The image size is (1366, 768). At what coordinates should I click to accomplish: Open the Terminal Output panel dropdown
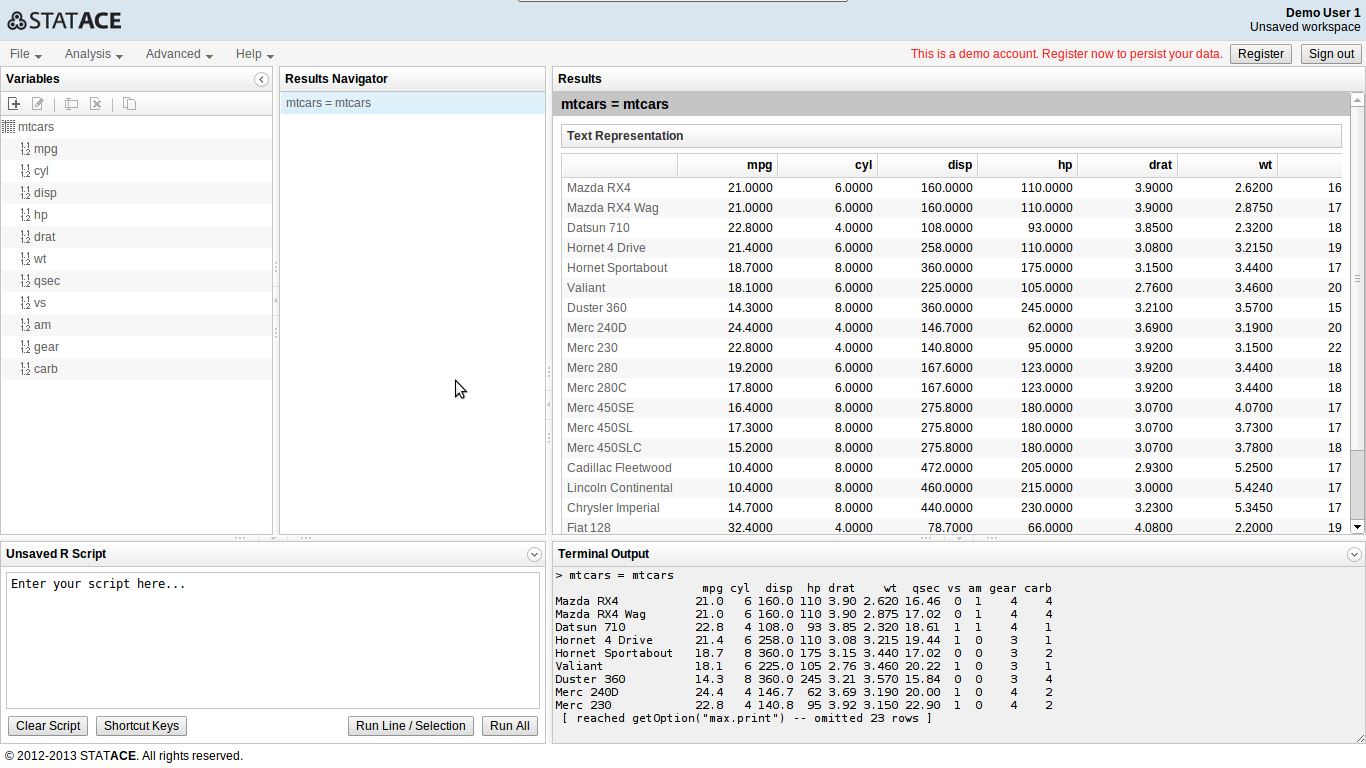click(x=1354, y=554)
